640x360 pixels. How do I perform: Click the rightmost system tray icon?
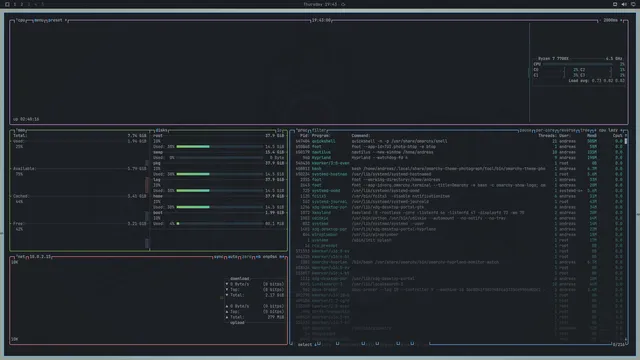coord(633,4)
